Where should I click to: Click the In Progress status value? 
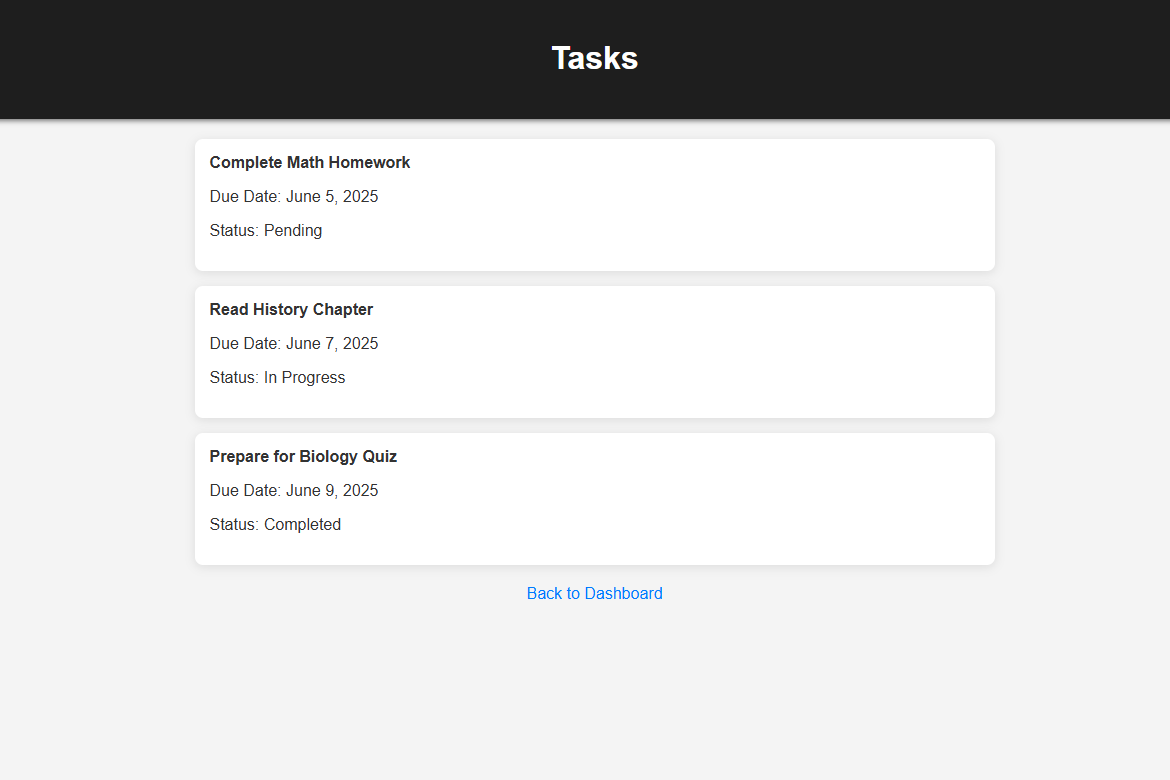pos(304,377)
